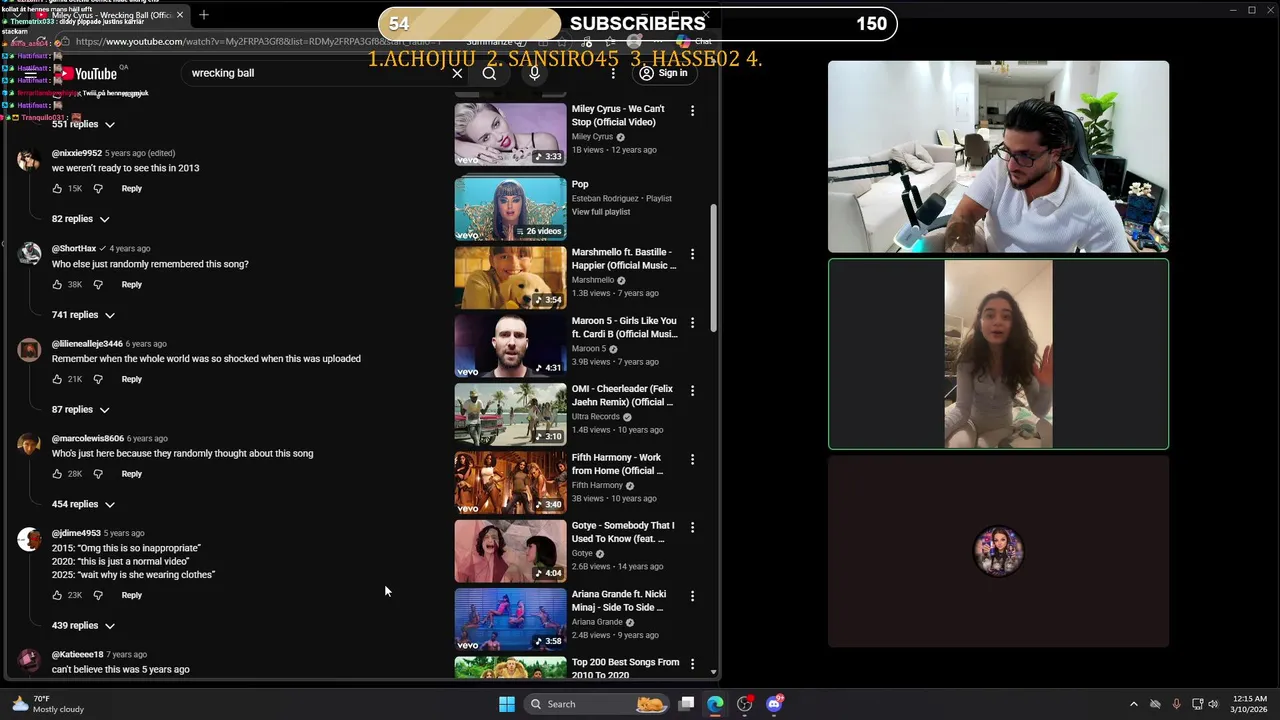Open Top 200 Best Songs From 2010 To 2020
Screen dimensions: 1280x720
tap(625, 668)
